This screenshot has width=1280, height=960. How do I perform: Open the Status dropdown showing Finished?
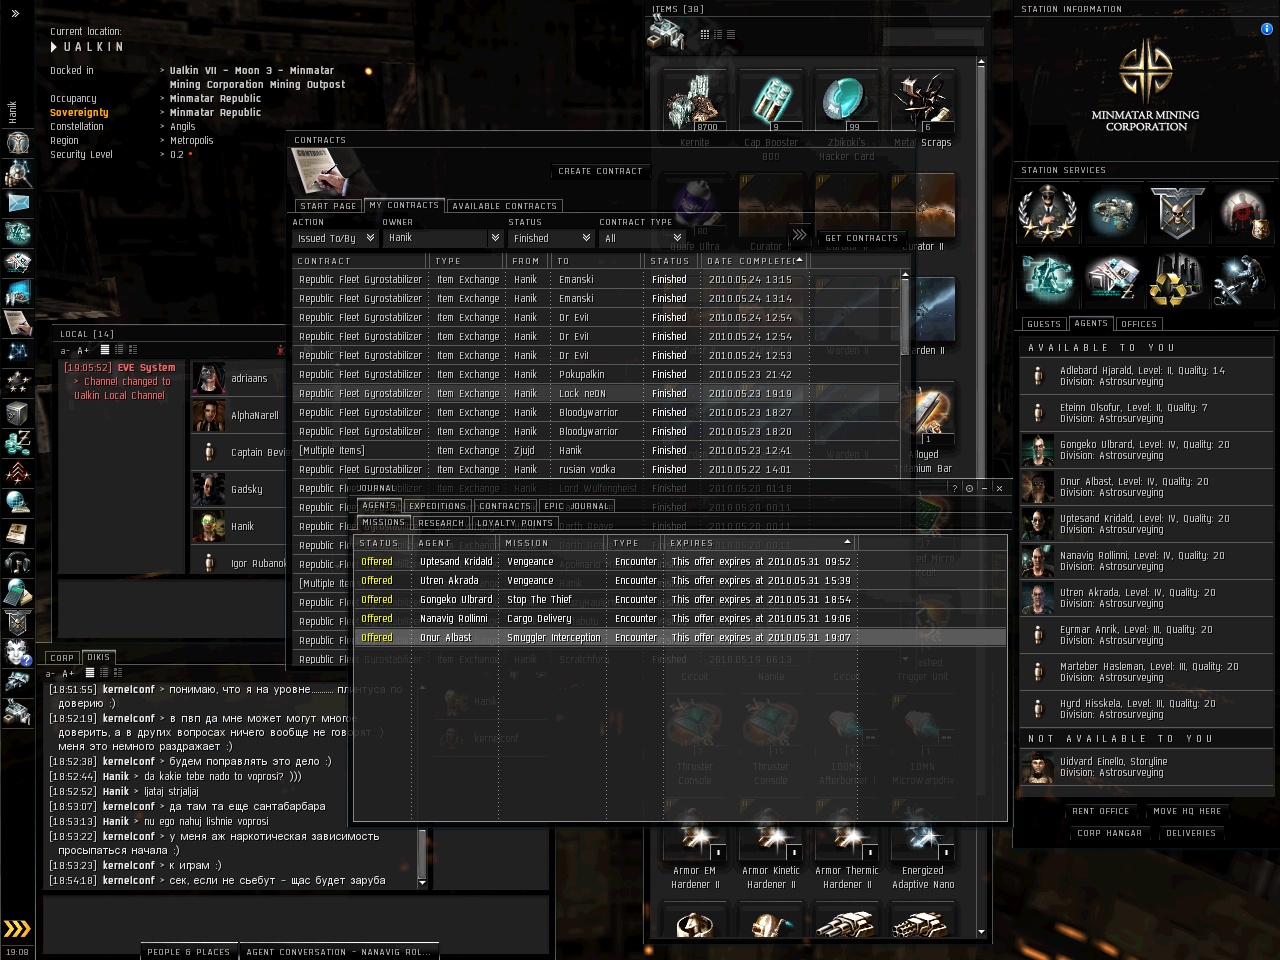tap(551, 238)
